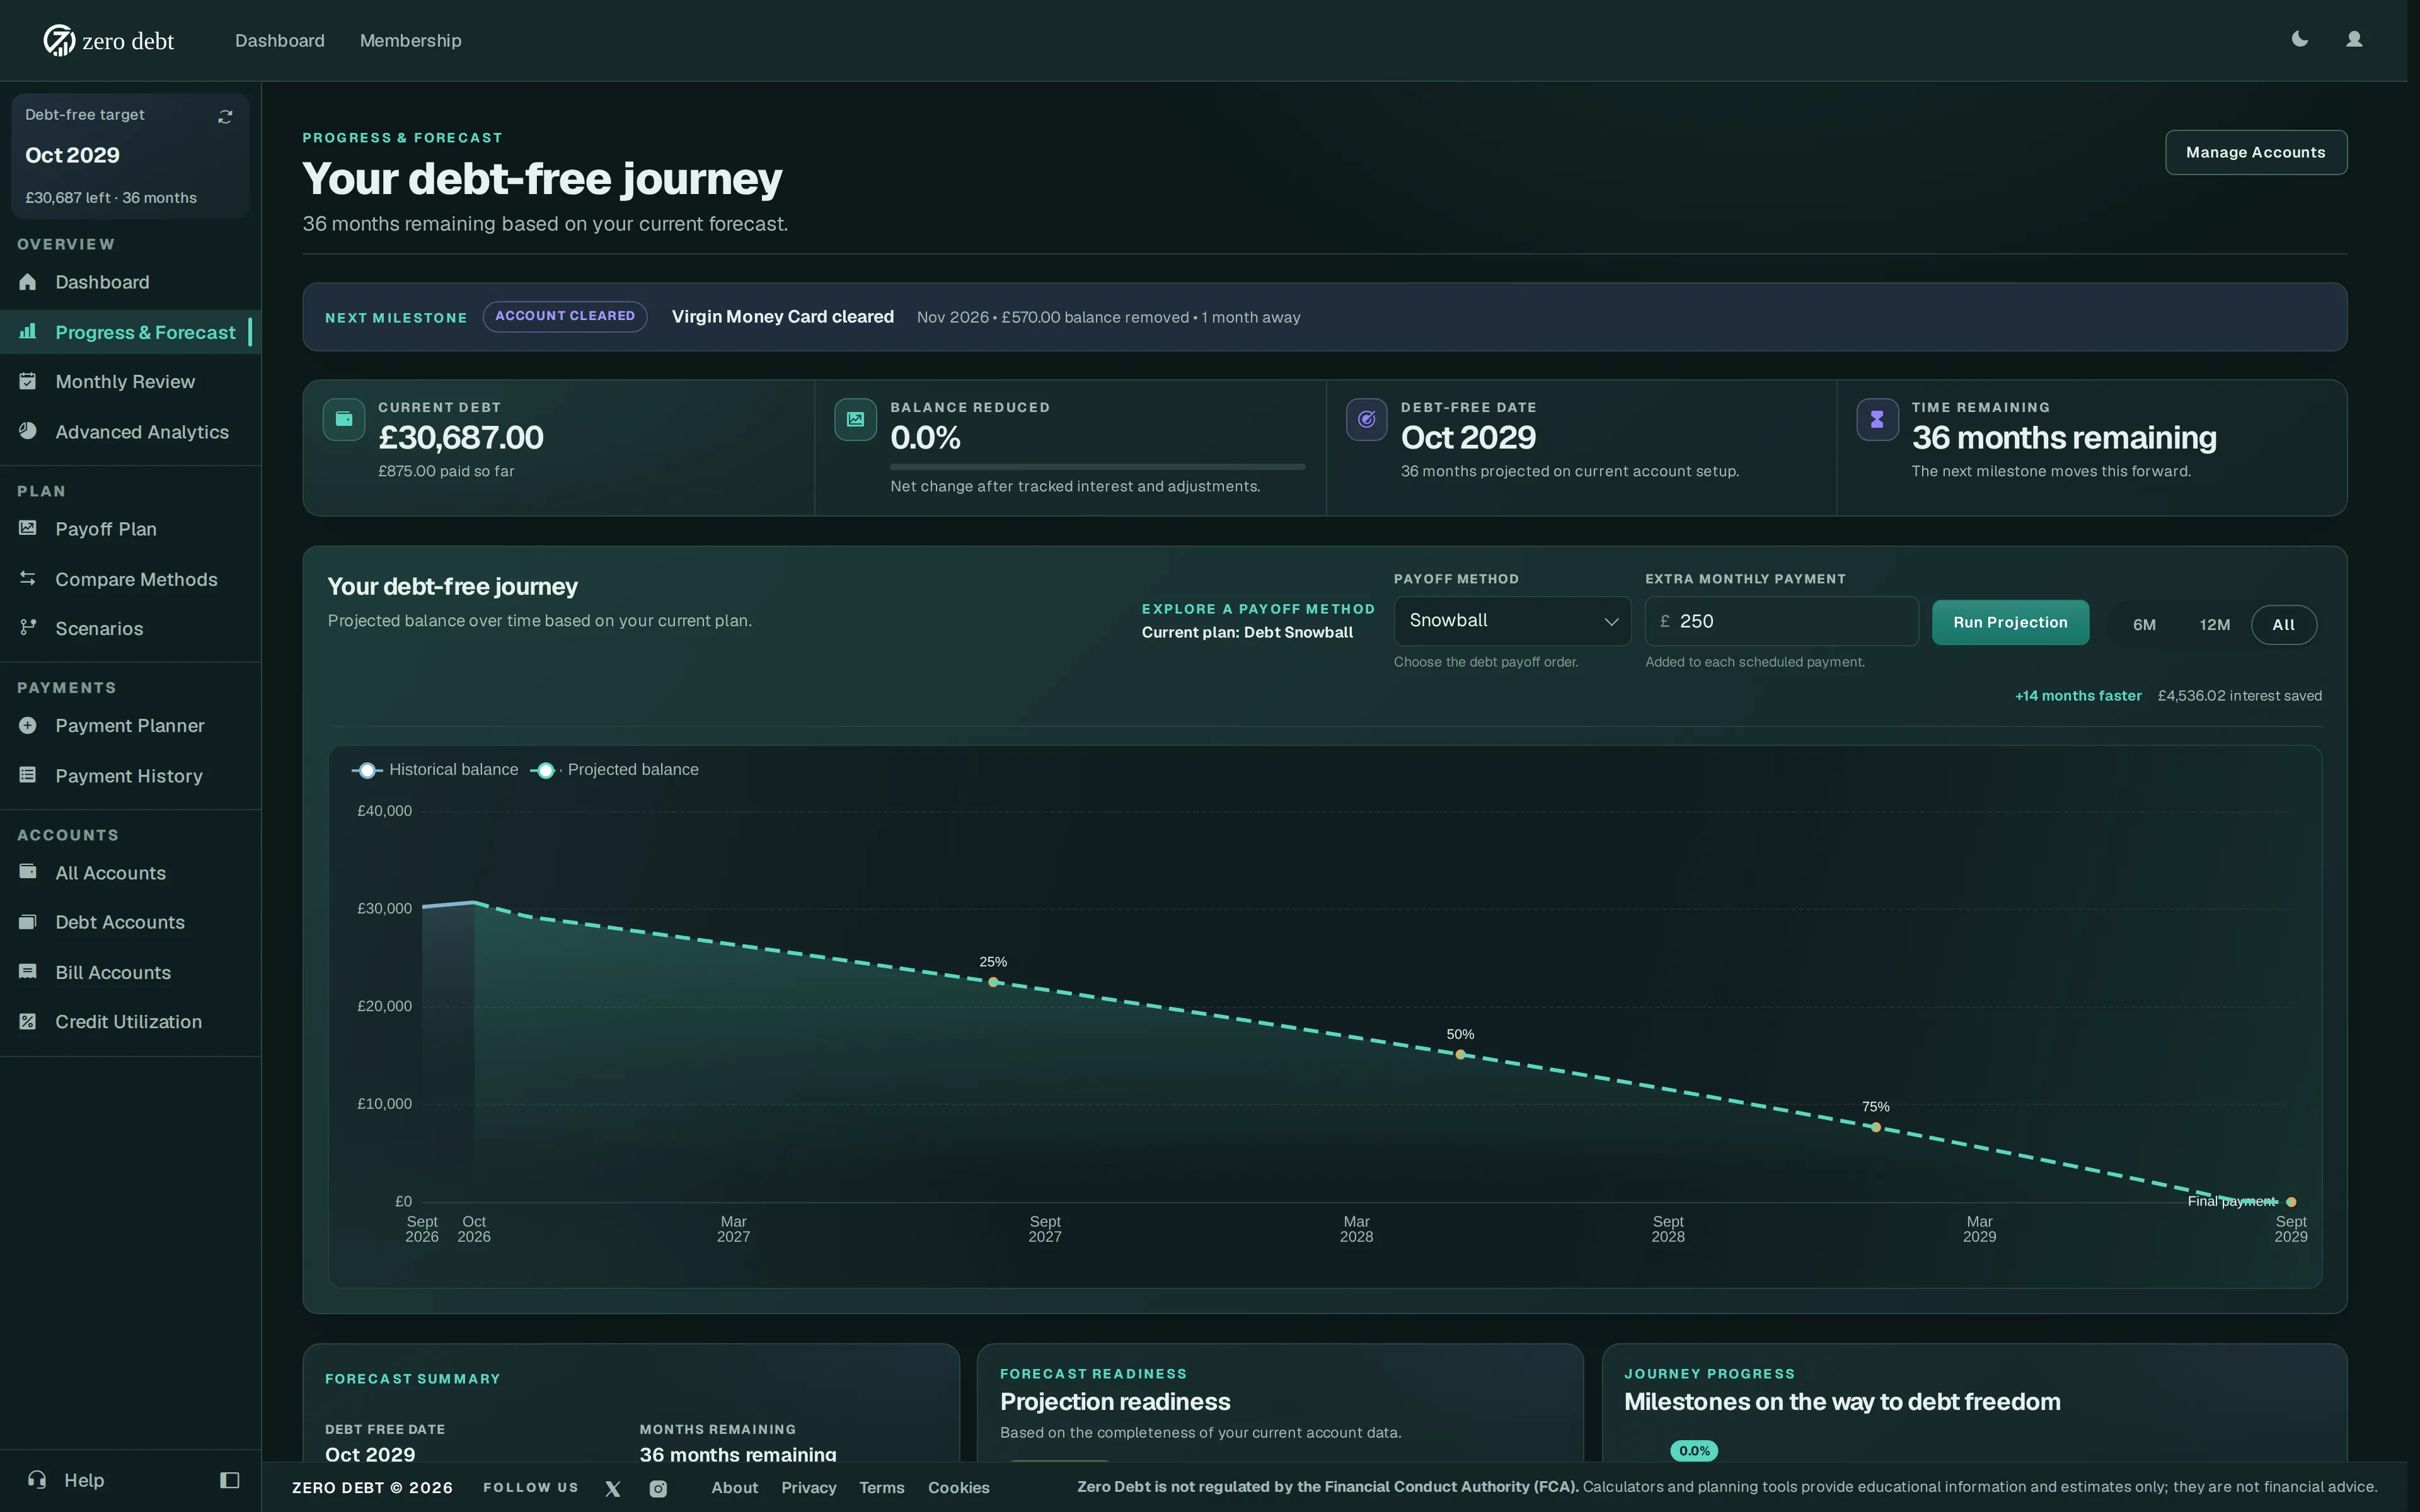Open the Membership top nav link
This screenshot has width=2420, height=1512.
(x=411, y=40)
